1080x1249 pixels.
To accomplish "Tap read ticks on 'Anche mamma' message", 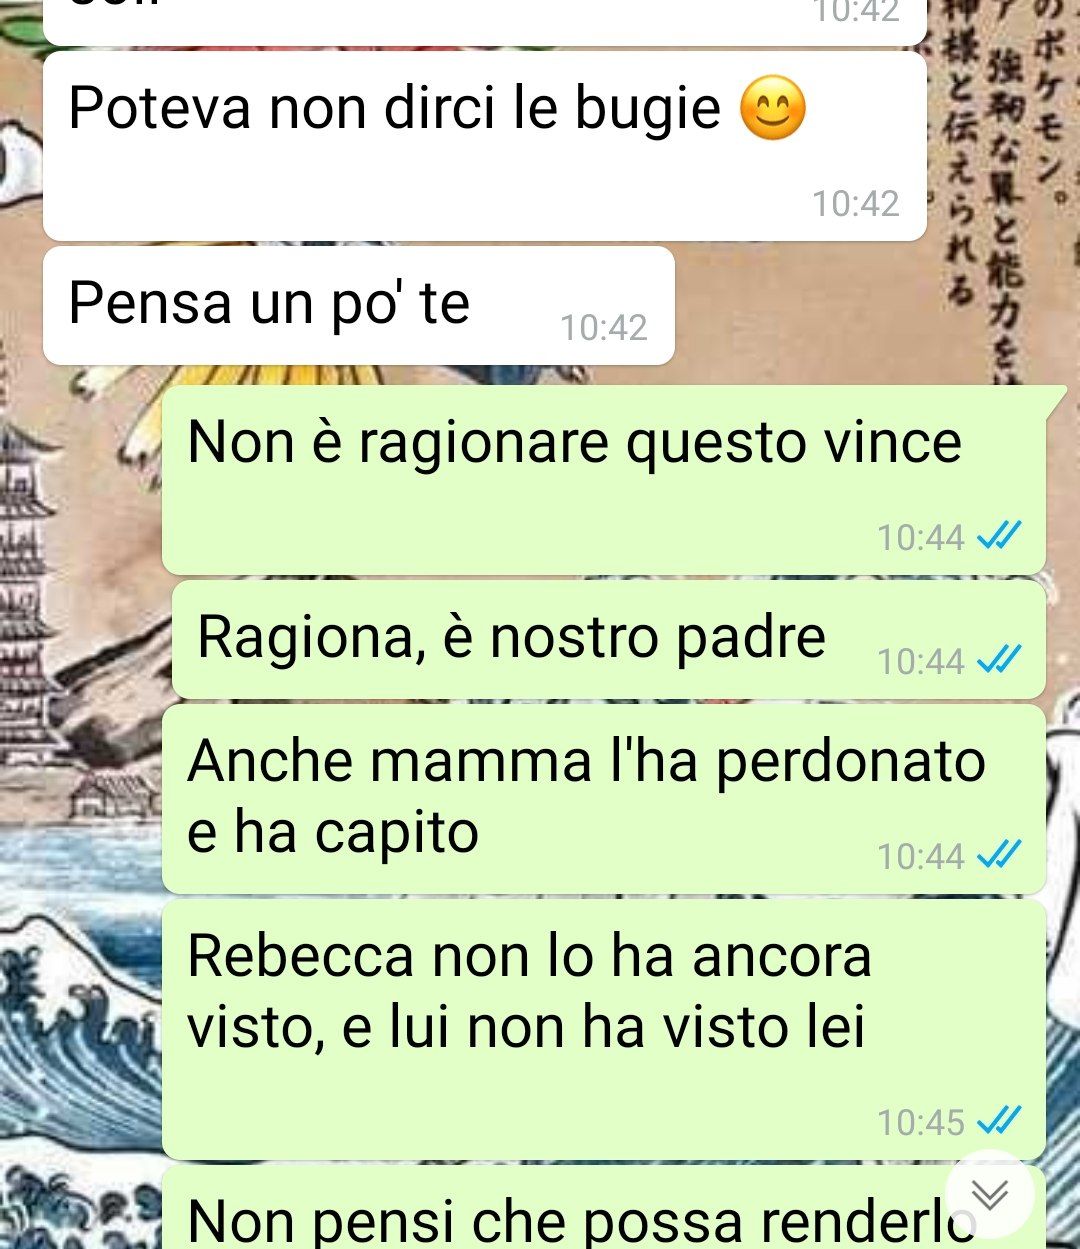I will pos(999,856).
